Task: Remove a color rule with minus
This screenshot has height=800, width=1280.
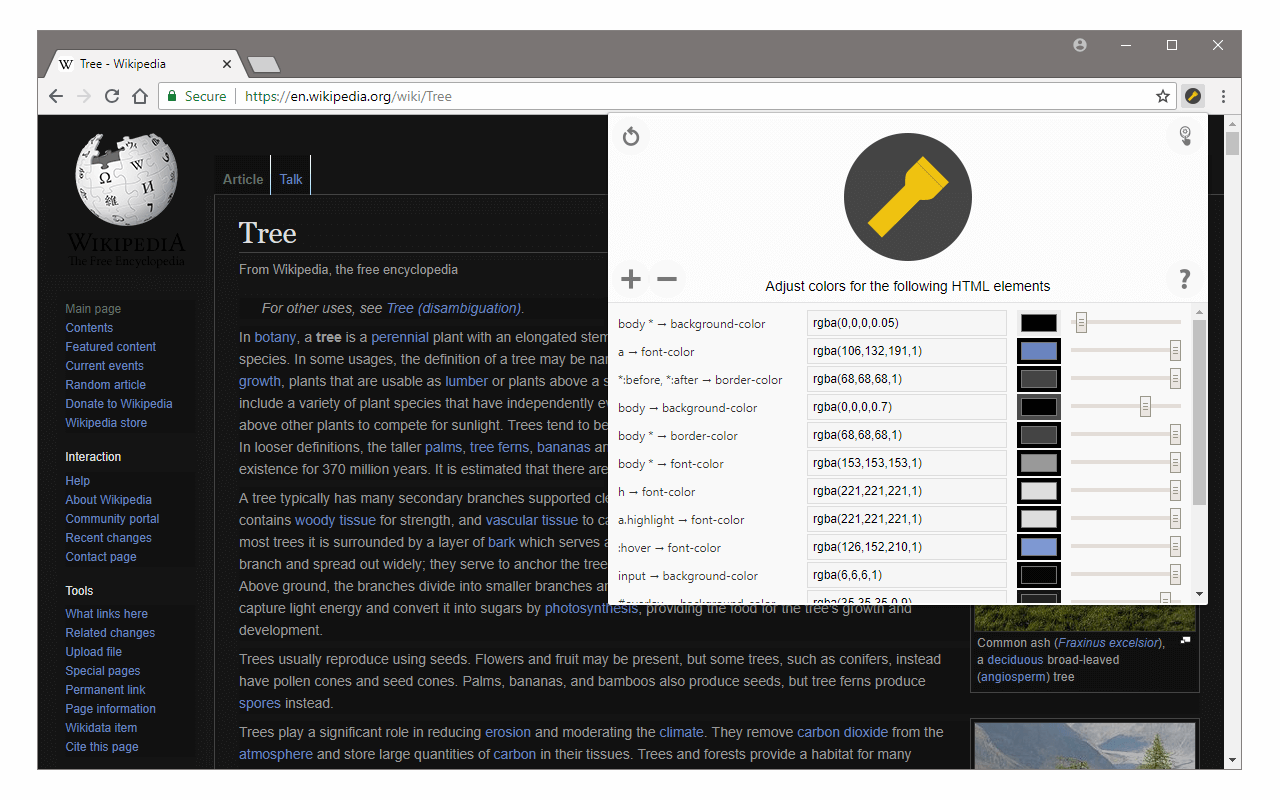Action: coord(667,279)
